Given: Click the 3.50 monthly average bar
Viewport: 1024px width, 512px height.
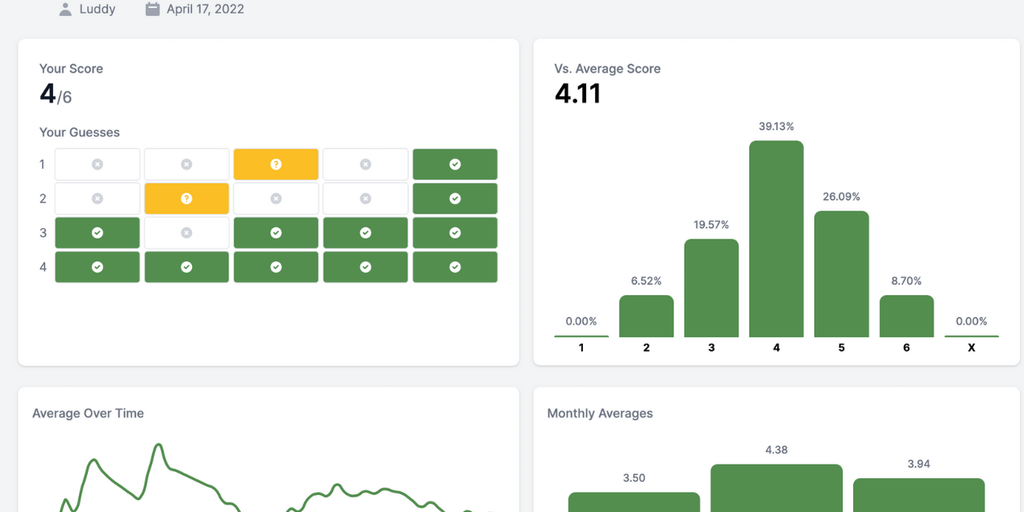Looking at the screenshot, I should click(x=634, y=501).
